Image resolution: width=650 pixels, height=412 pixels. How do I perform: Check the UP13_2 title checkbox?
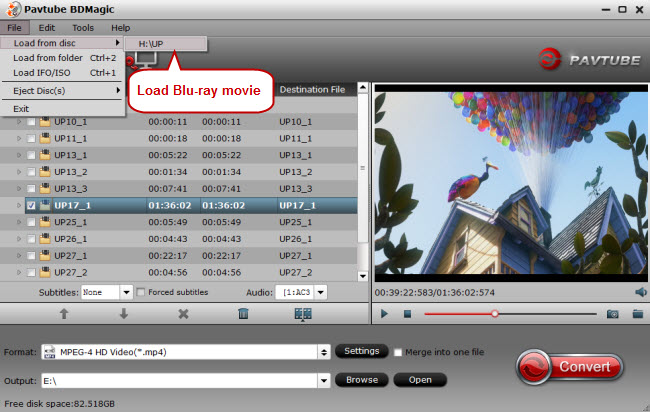[31, 172]
